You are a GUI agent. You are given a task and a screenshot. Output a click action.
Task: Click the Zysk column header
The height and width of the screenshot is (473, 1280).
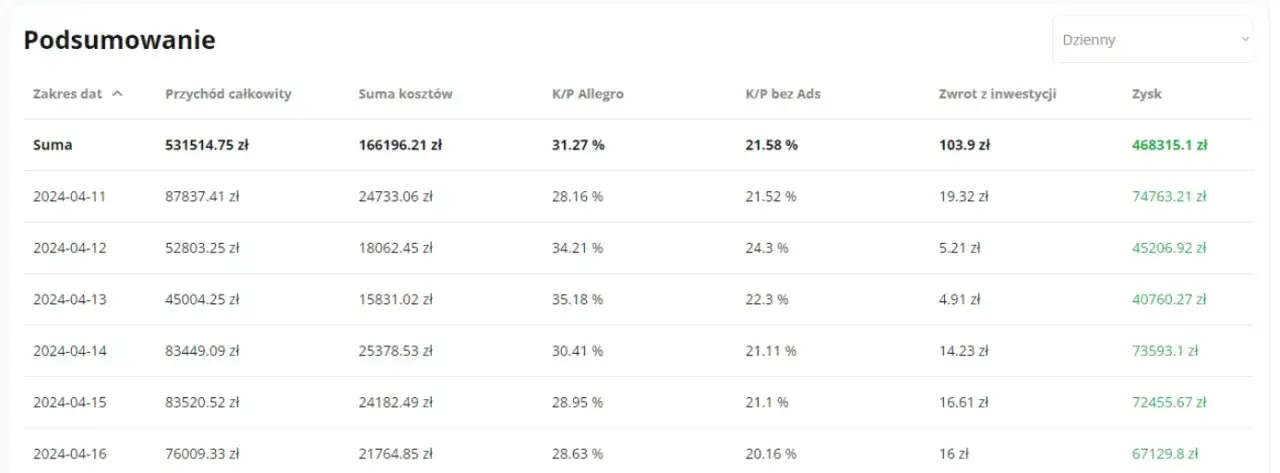1146,94
